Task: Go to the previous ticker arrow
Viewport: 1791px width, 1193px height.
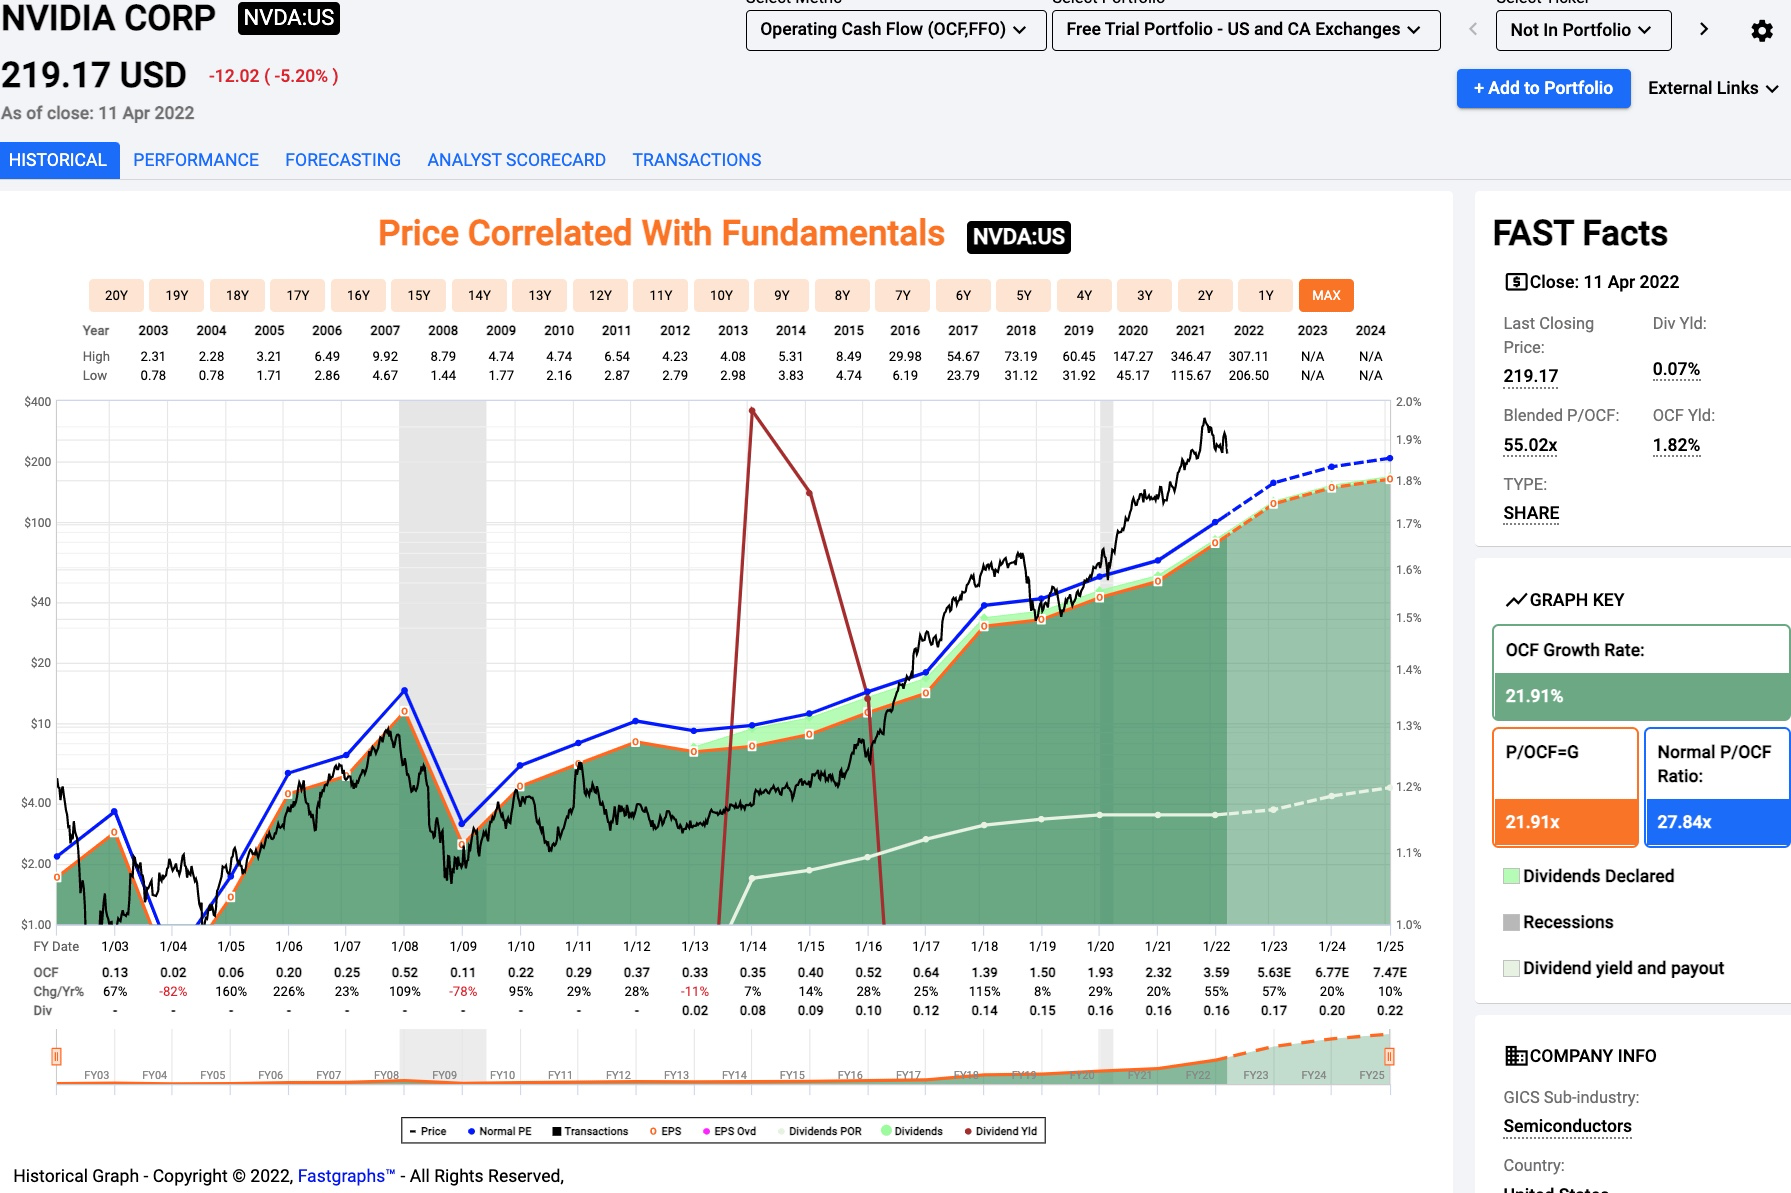Action: [x=1472, y=30]
